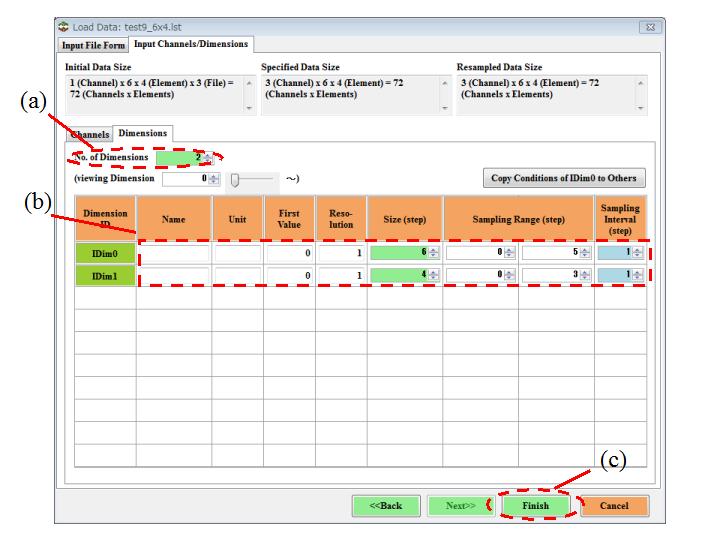This screenshot has width=720, height=540.
Task: Edit the IDim0 First Value field
Action: 288,254
